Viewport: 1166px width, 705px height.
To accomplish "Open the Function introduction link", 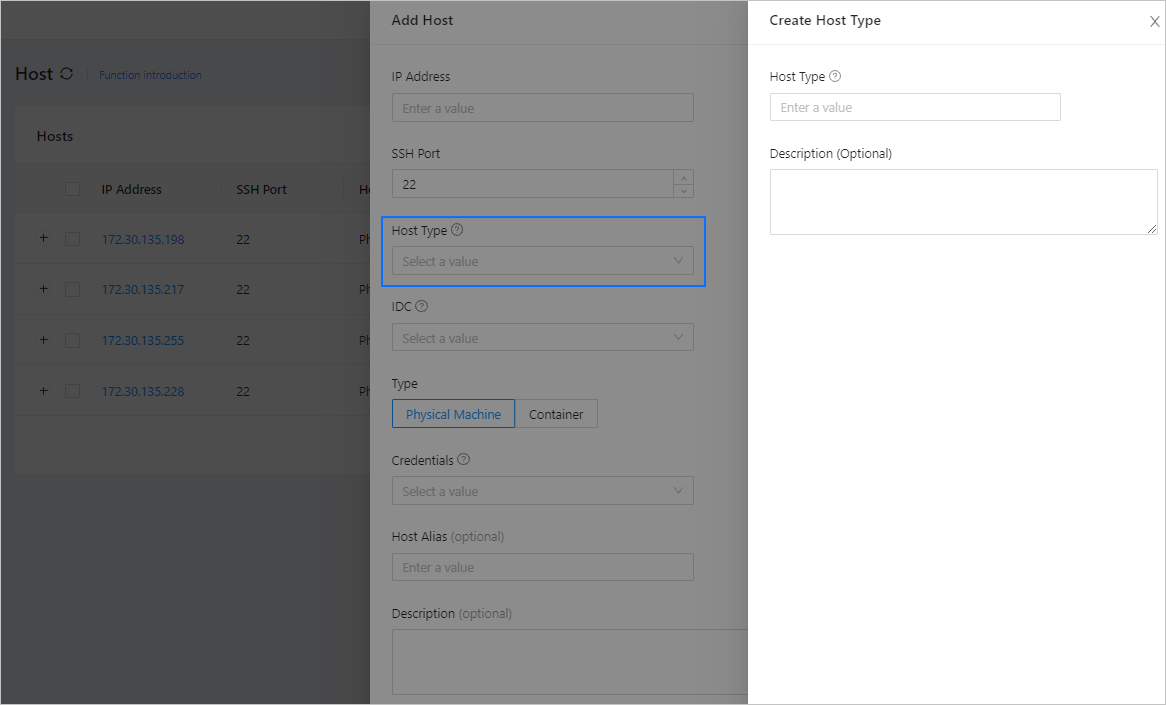I will tap(150, 75).
